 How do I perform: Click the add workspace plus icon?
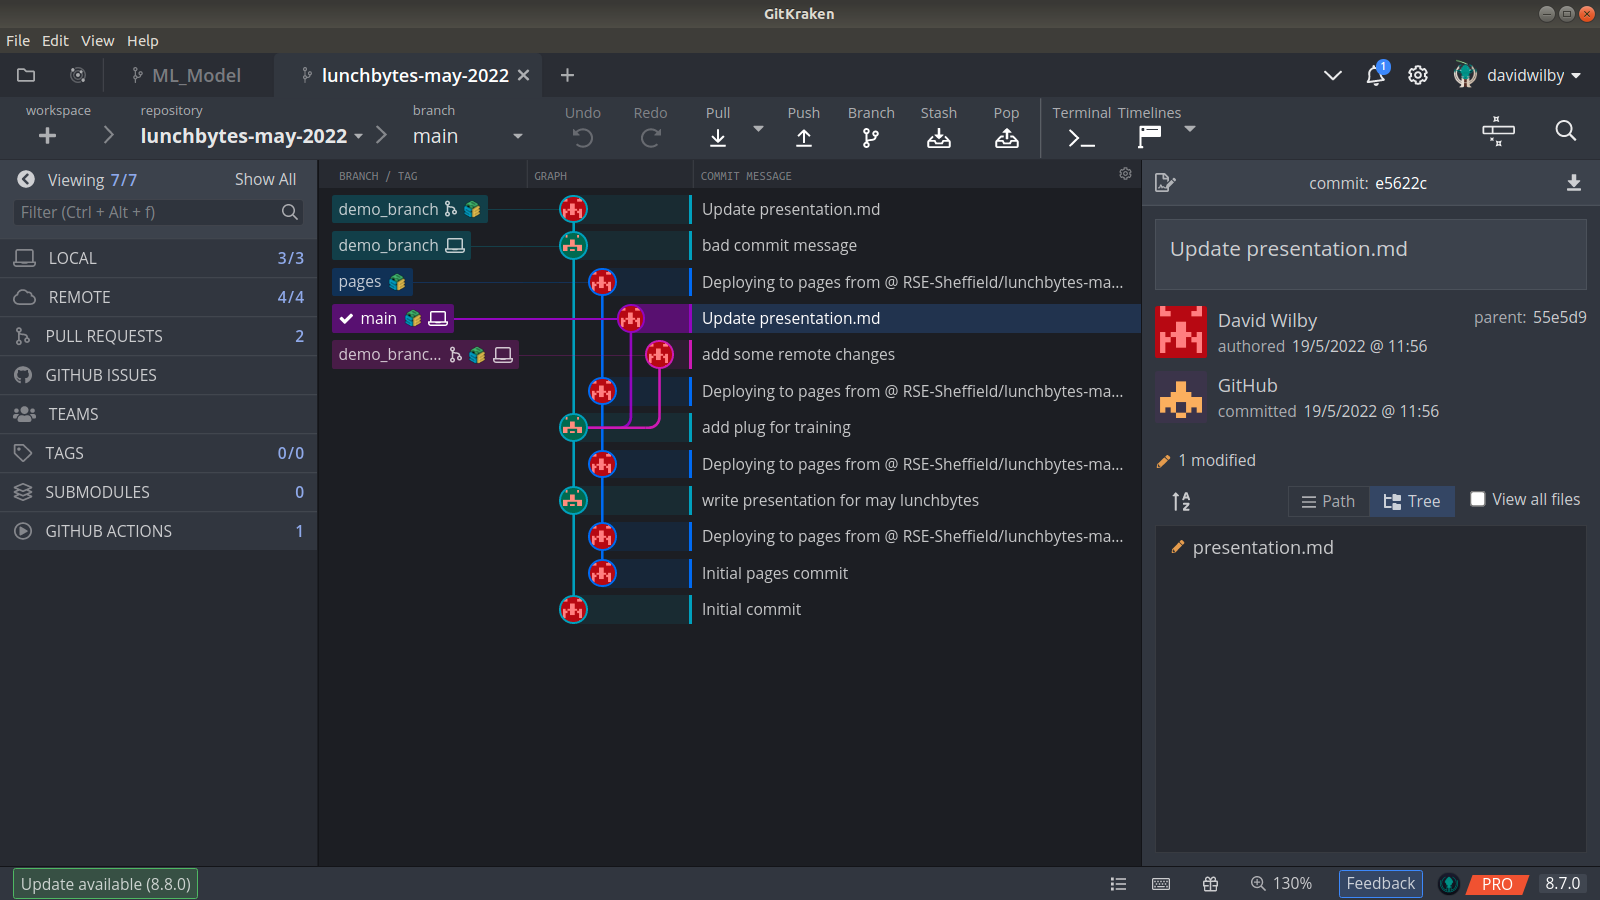pos(47,136)
